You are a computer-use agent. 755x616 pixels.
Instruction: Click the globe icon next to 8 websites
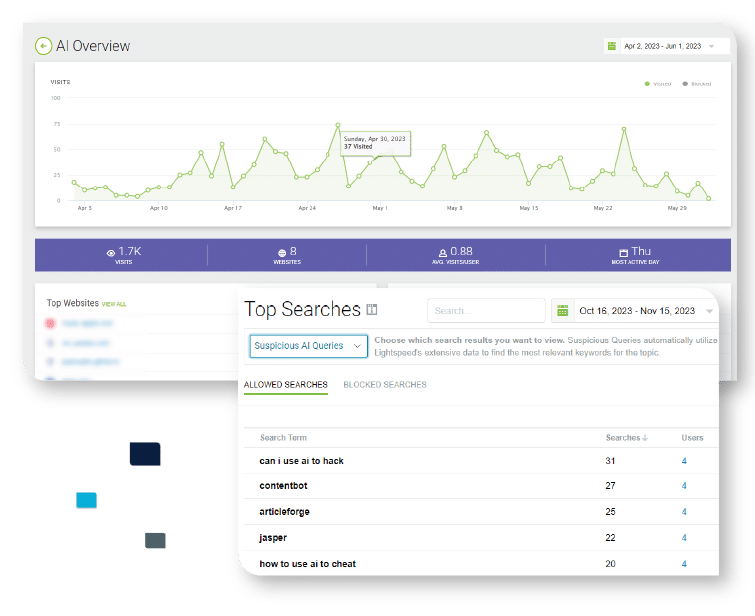(282, 253)
